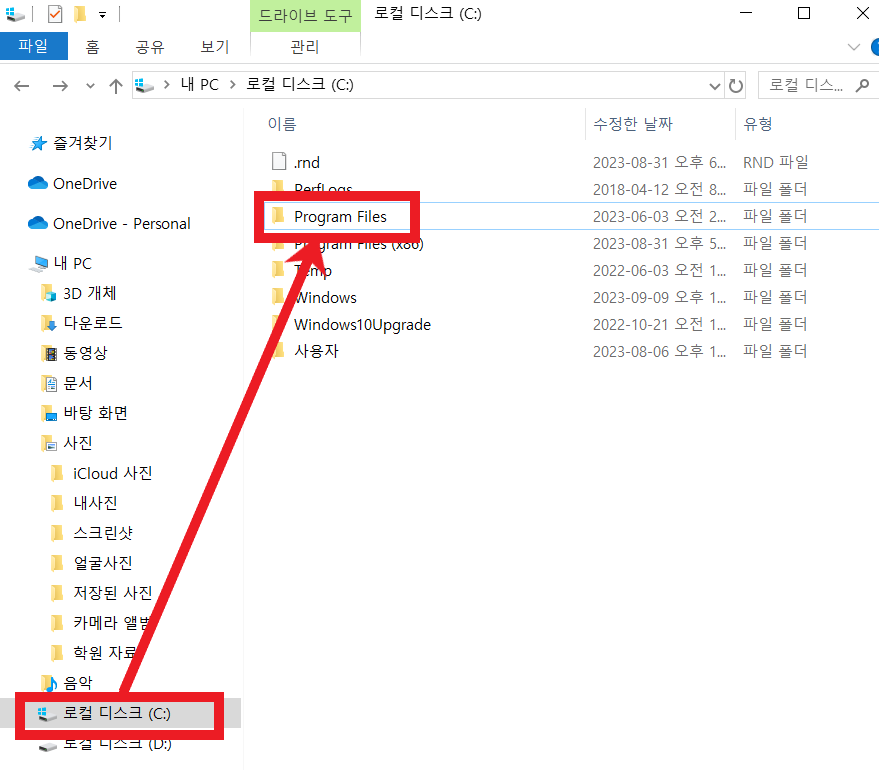The height and width of the screenshot is (770, 879).
Task: Open the 관리 drive tools tab
Action: (305, 47)
